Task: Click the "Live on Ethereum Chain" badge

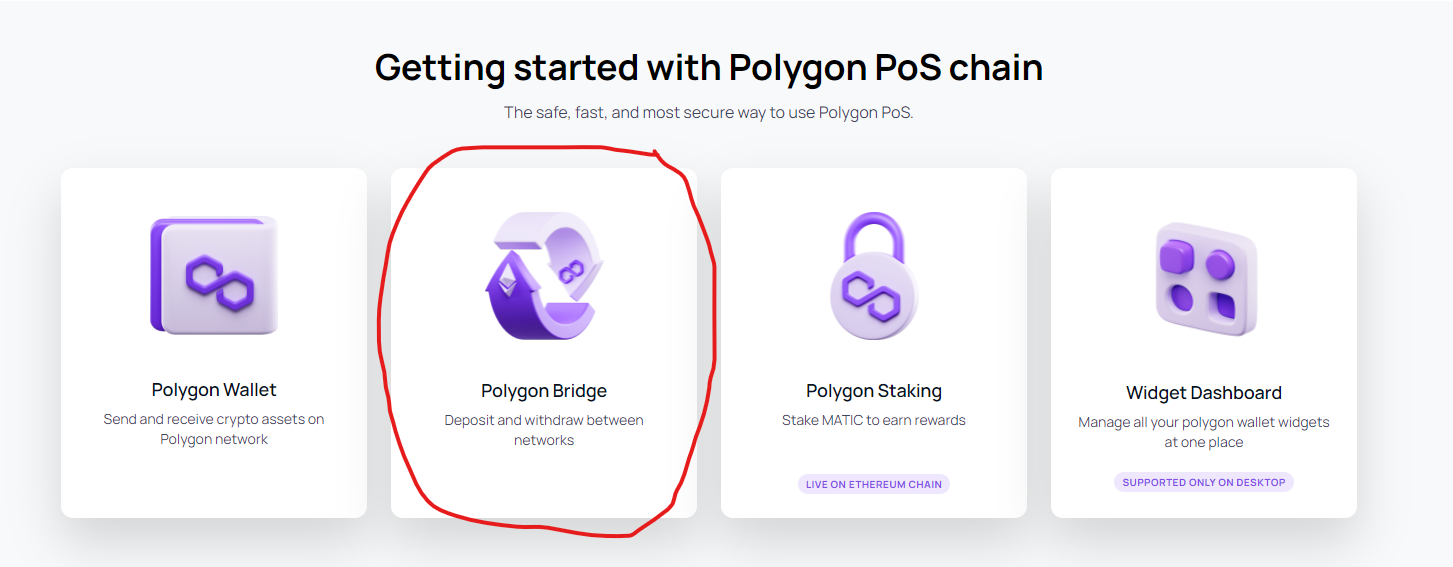Action: point(874,484)
